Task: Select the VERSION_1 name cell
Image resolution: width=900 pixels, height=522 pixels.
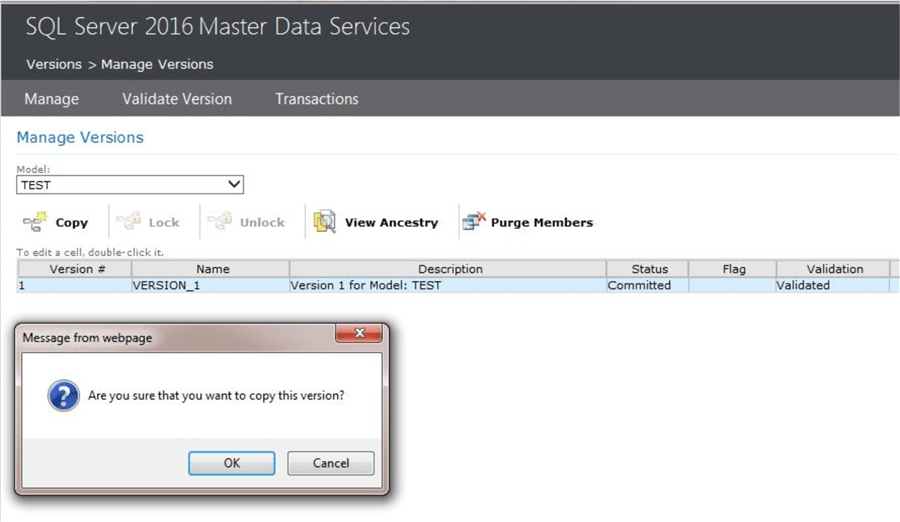Action: click(x=211, y=285)
